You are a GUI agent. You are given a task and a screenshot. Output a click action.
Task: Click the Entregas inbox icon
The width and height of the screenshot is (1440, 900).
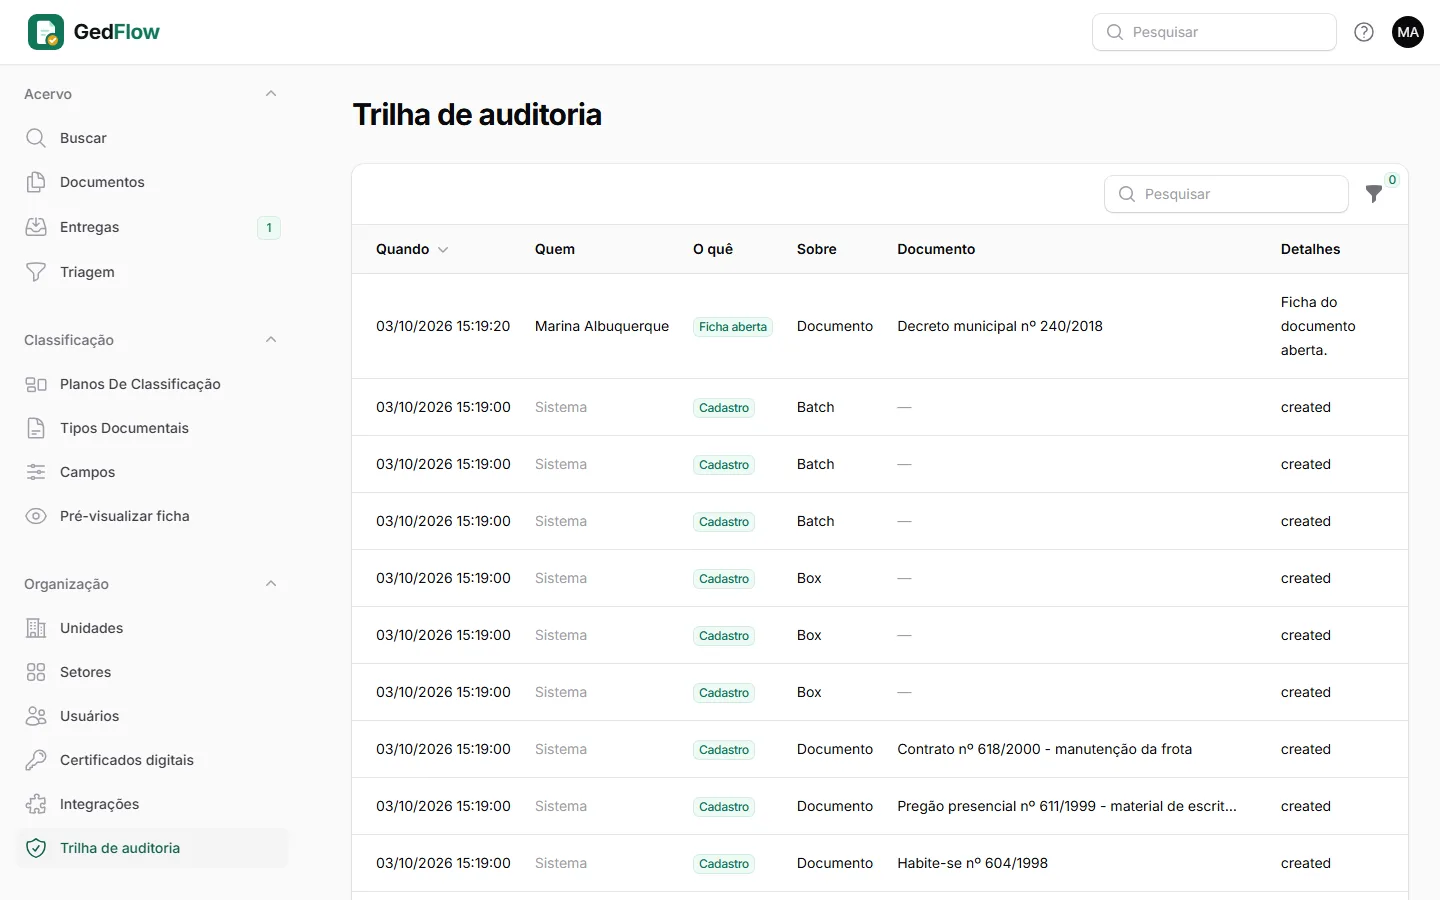36,227
